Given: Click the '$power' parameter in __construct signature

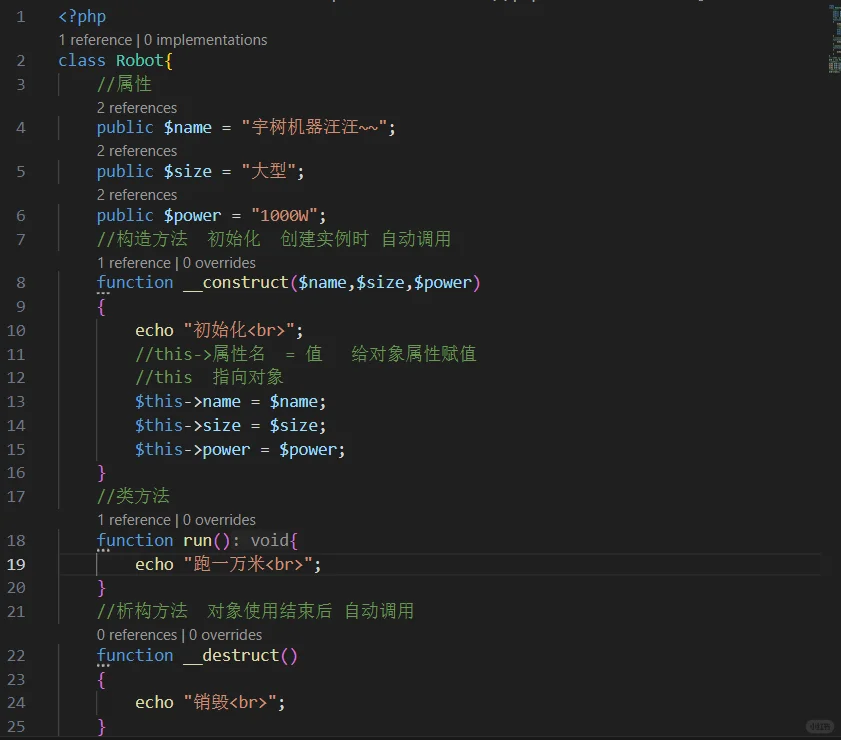Looking at the screenshot, I should [442, 283].
